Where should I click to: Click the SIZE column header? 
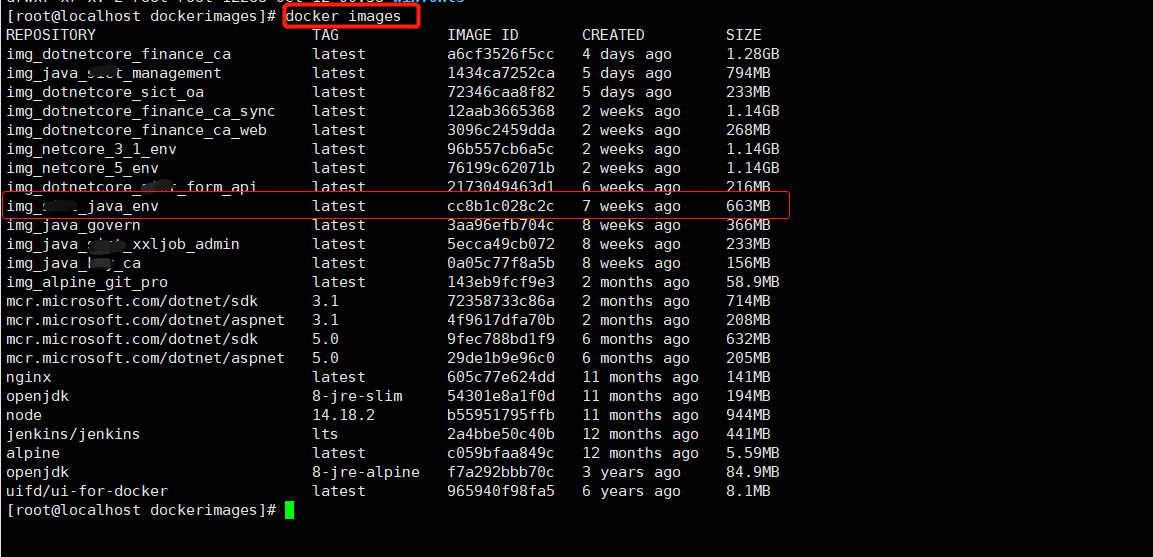(x=743, y=35)
